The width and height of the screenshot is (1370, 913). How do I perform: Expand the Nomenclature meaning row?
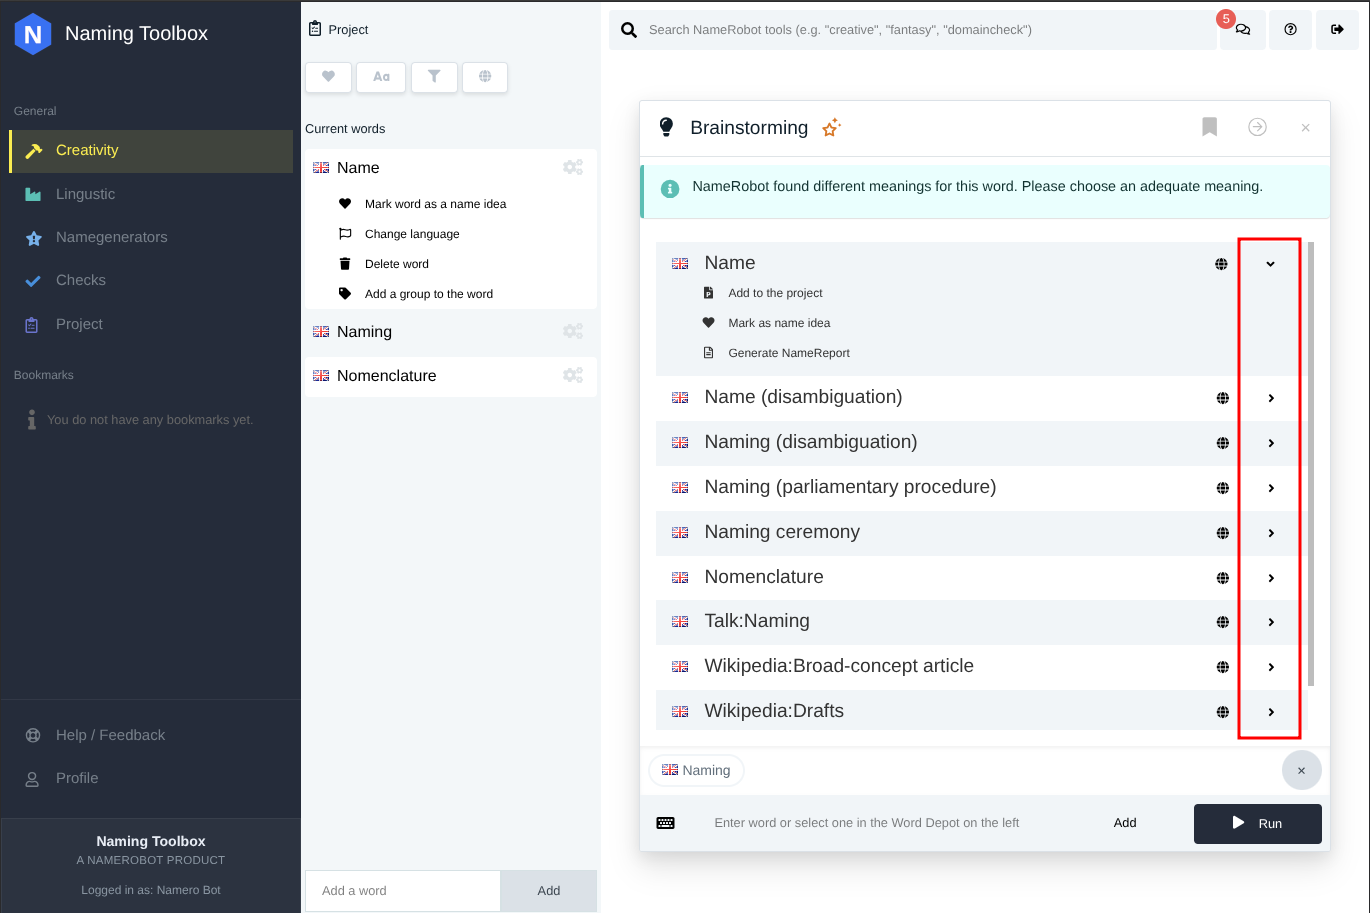[1270, 578]
